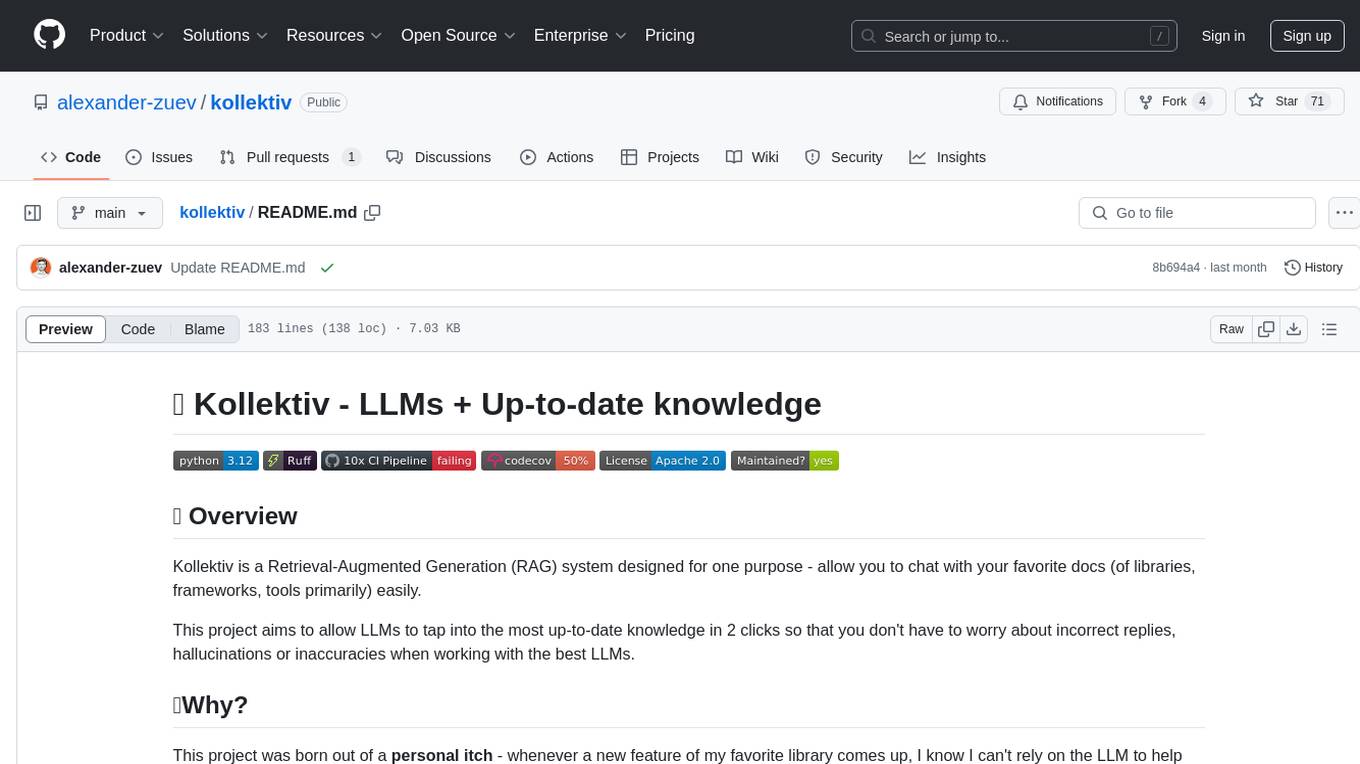This screenshot has height=764, width=1360.
Task: Open the README outline list
Action: coord(1329,329)
